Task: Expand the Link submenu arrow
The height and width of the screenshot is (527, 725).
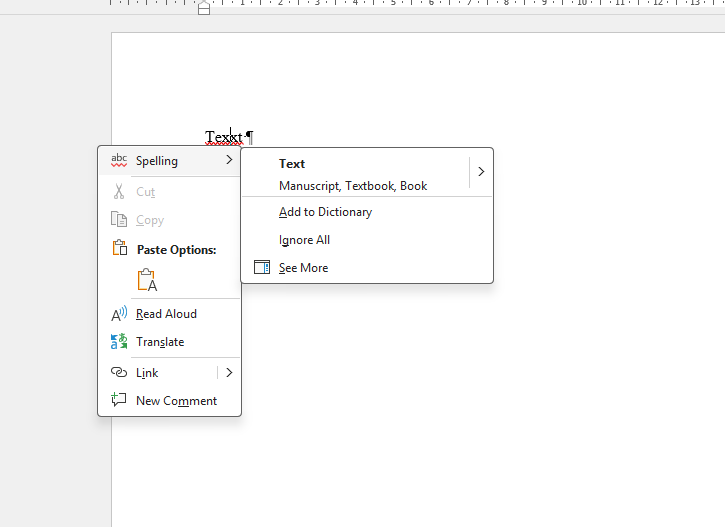Action: coord(229,373)
